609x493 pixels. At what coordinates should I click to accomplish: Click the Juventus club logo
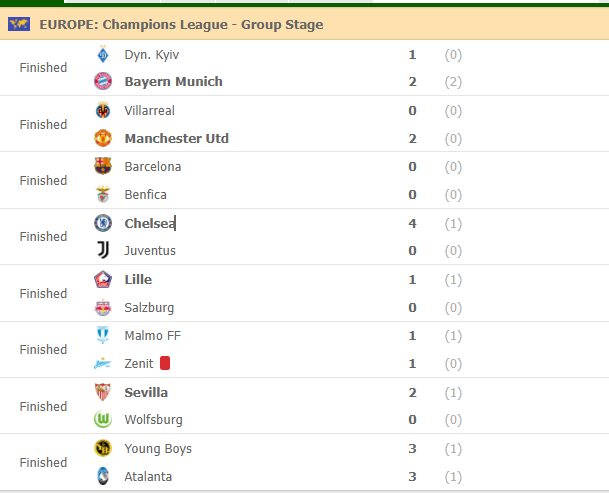tap(103, 251)
